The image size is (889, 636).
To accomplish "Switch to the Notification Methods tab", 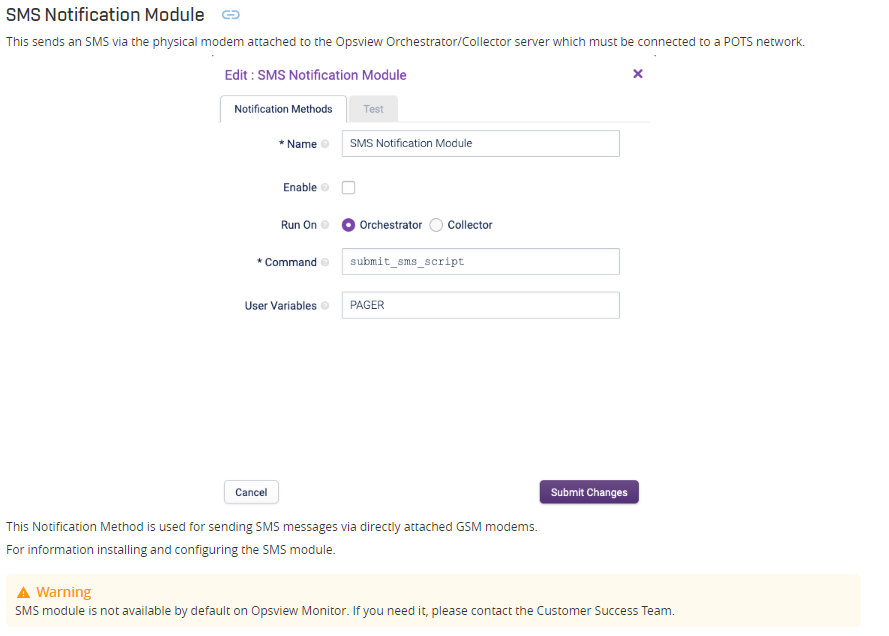I will (x=283, y=109).
